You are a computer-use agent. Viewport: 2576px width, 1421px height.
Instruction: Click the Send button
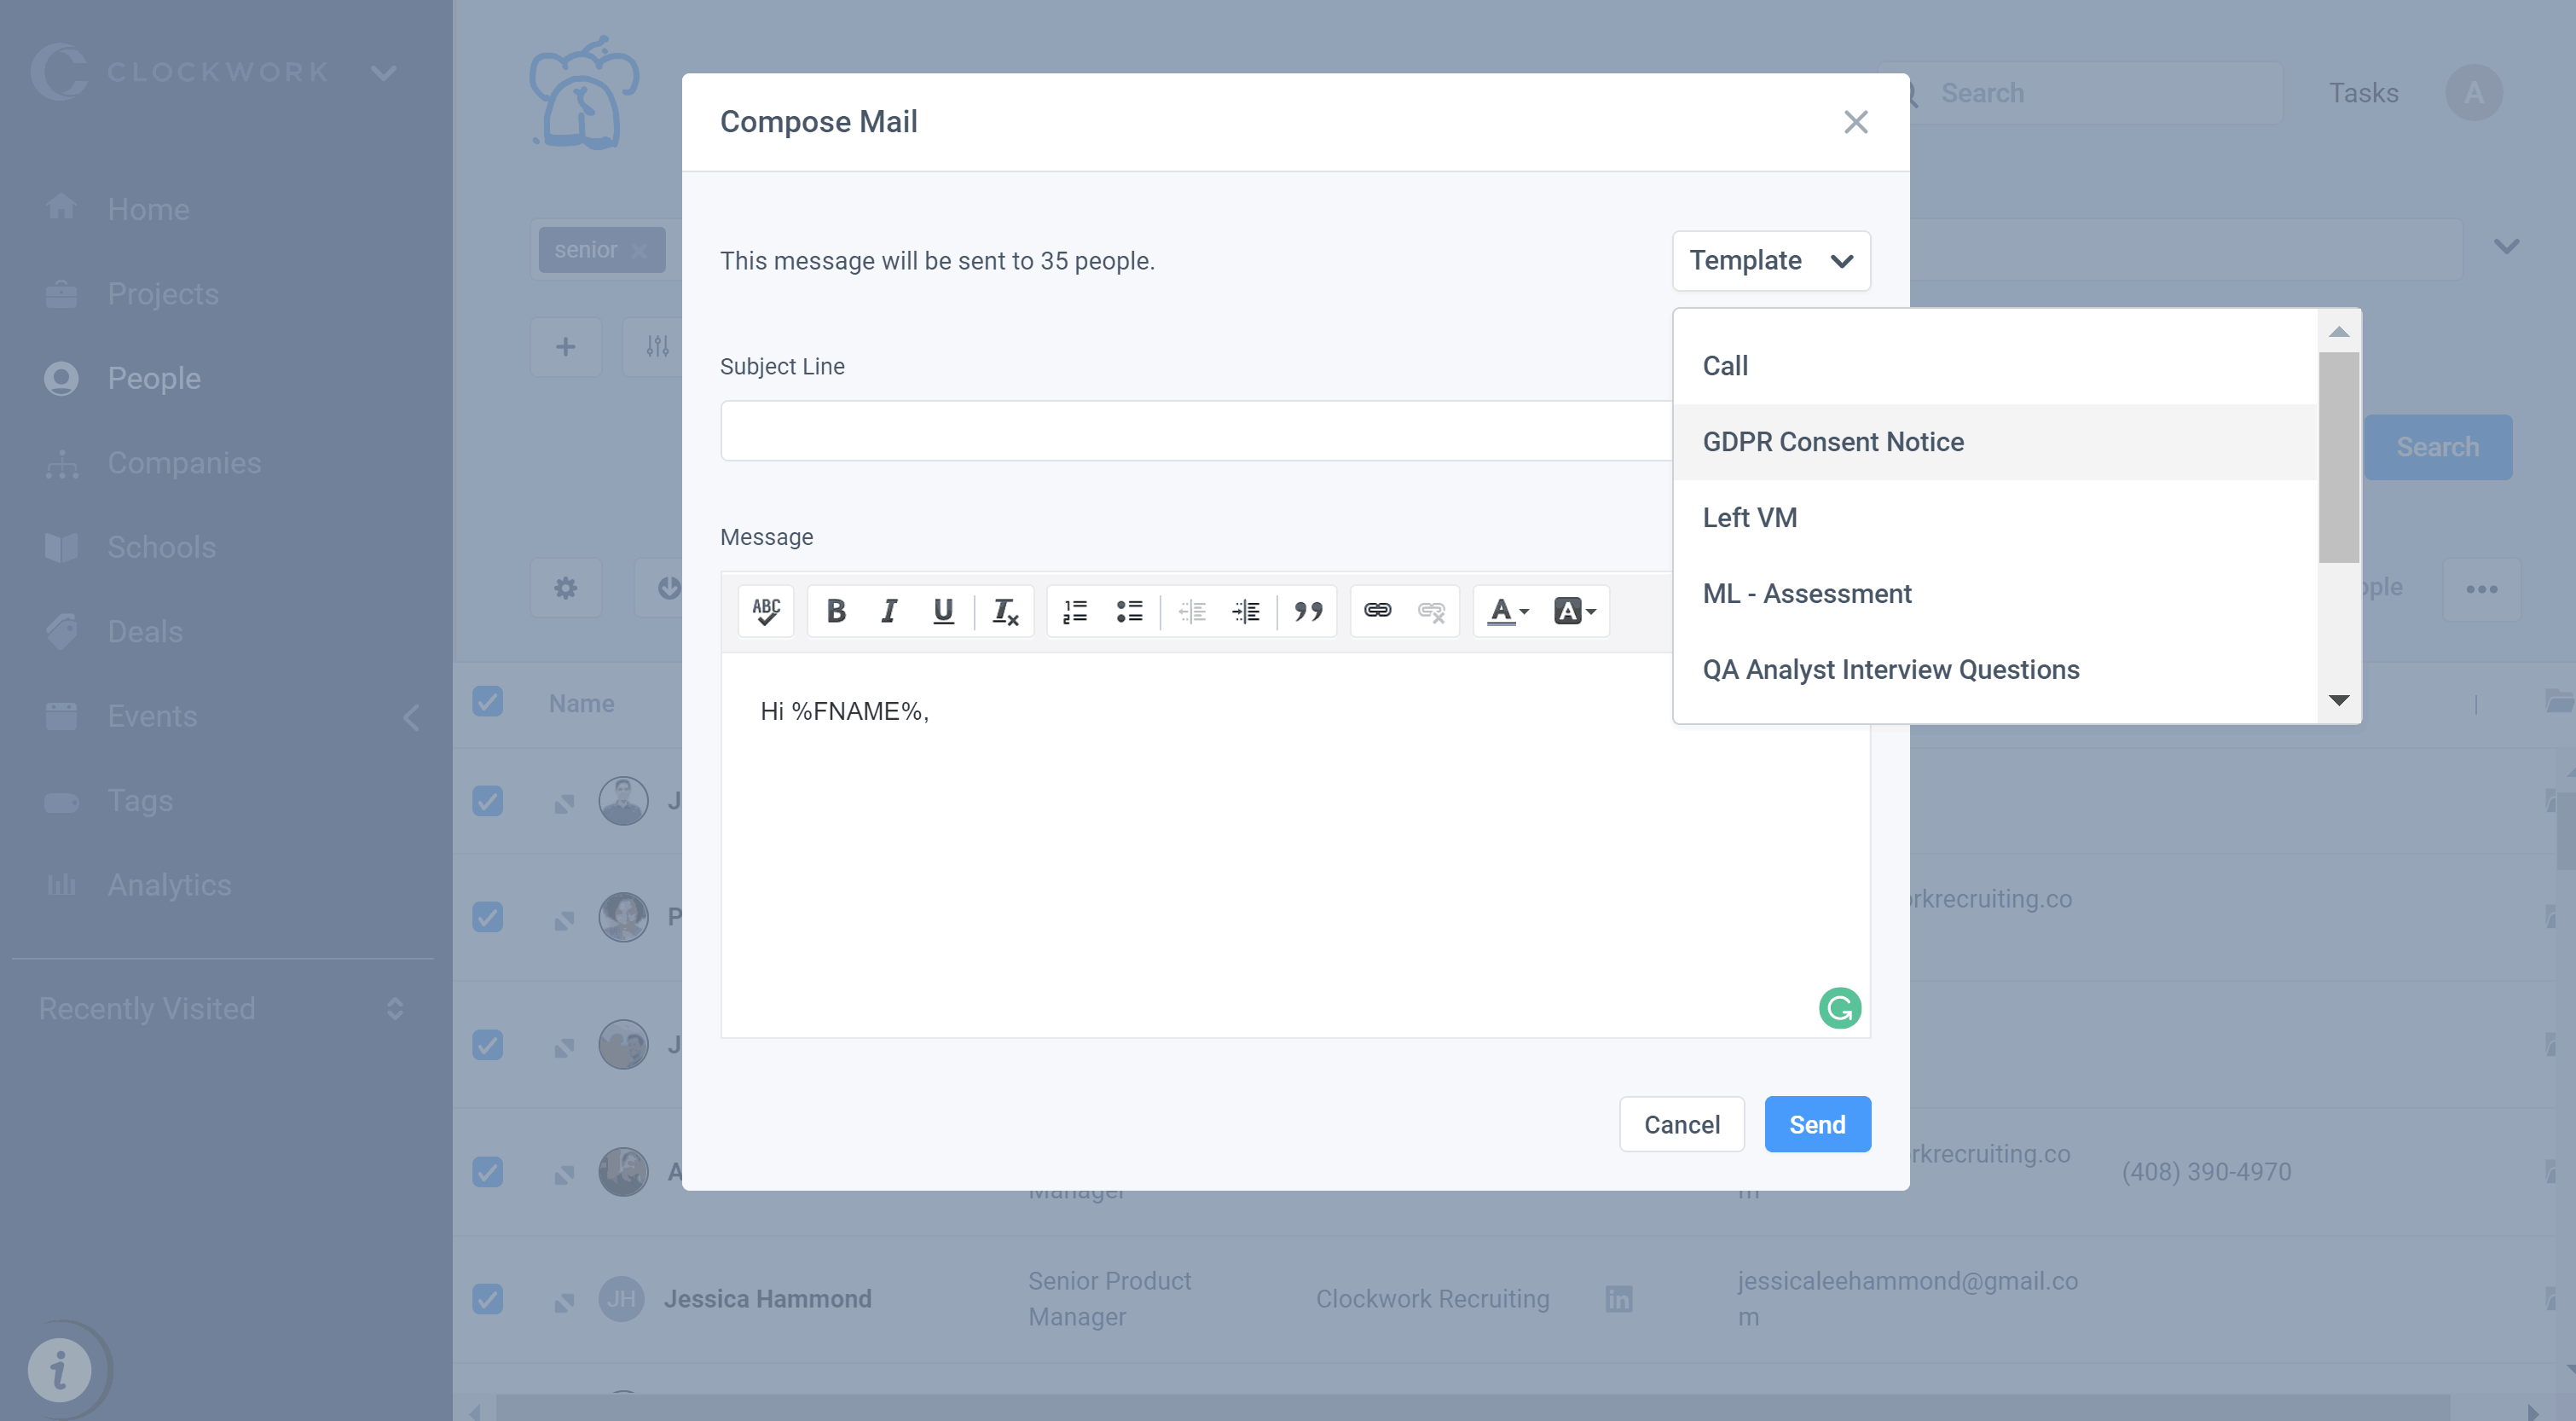(x=1817, y=1123)
